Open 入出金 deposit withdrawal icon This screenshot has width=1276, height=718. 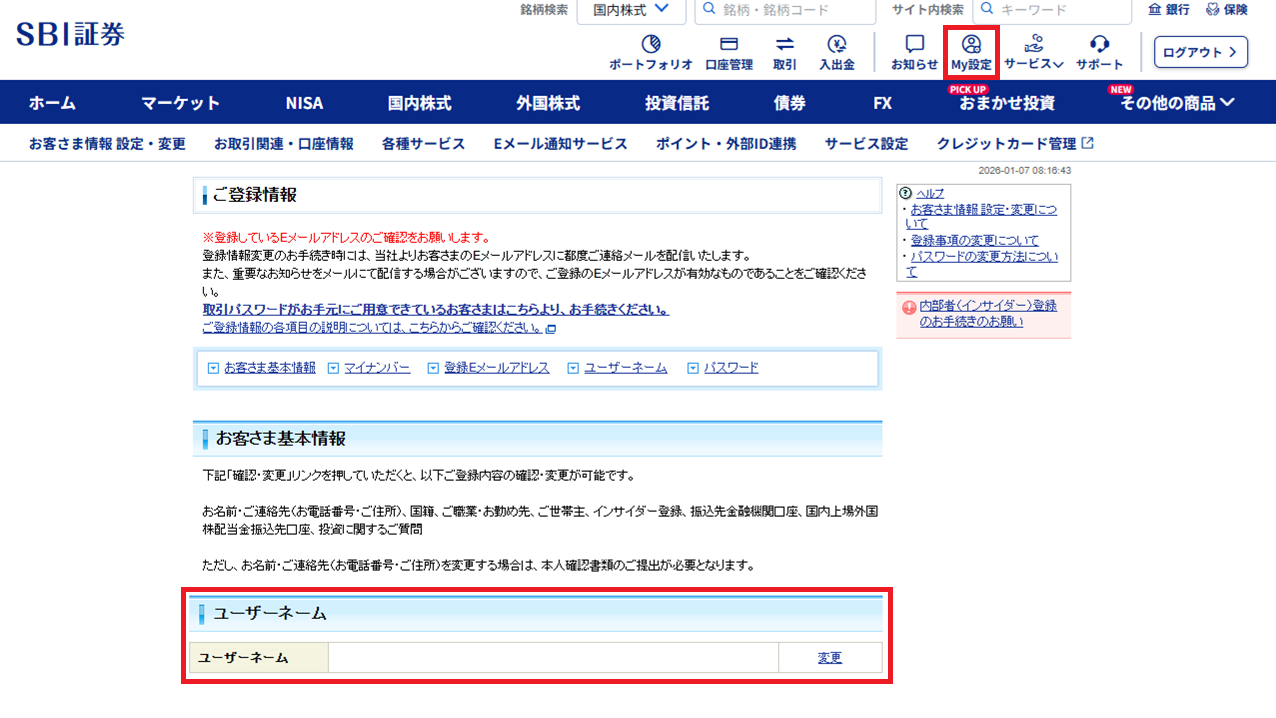pyautogui.click(x=837, y=44)
